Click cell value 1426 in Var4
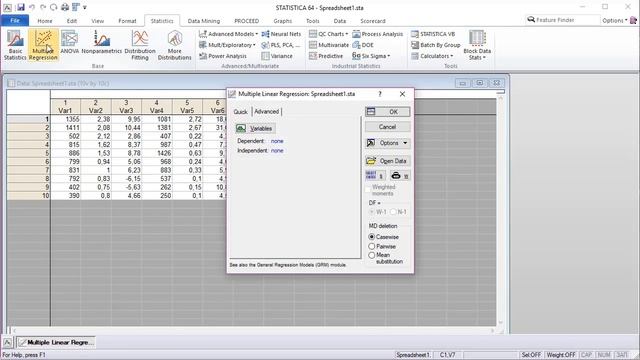The height and width of the screenshot is (360, 640). [x=157, y=153]
